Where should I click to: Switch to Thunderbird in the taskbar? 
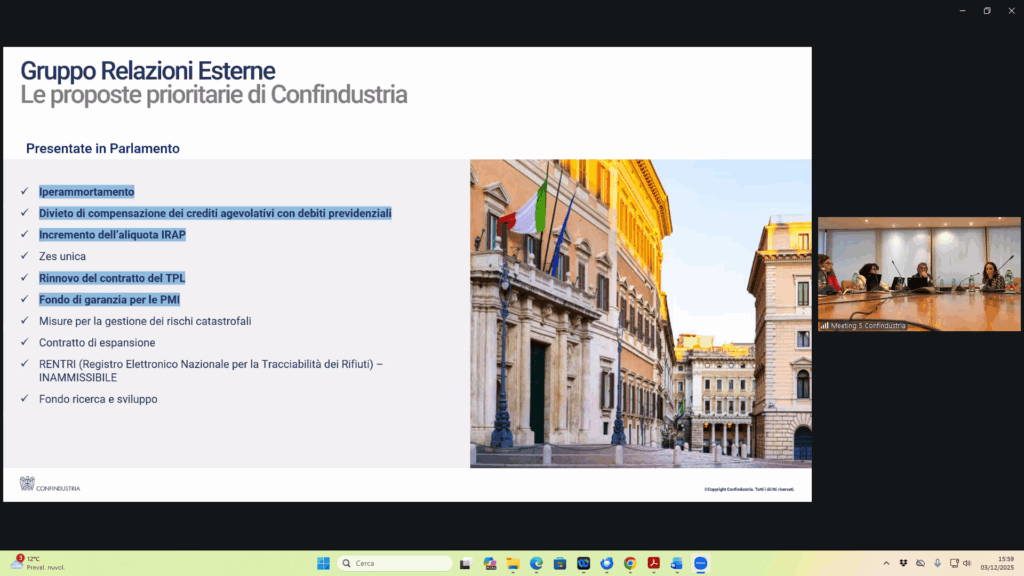(x=607, y=563)
